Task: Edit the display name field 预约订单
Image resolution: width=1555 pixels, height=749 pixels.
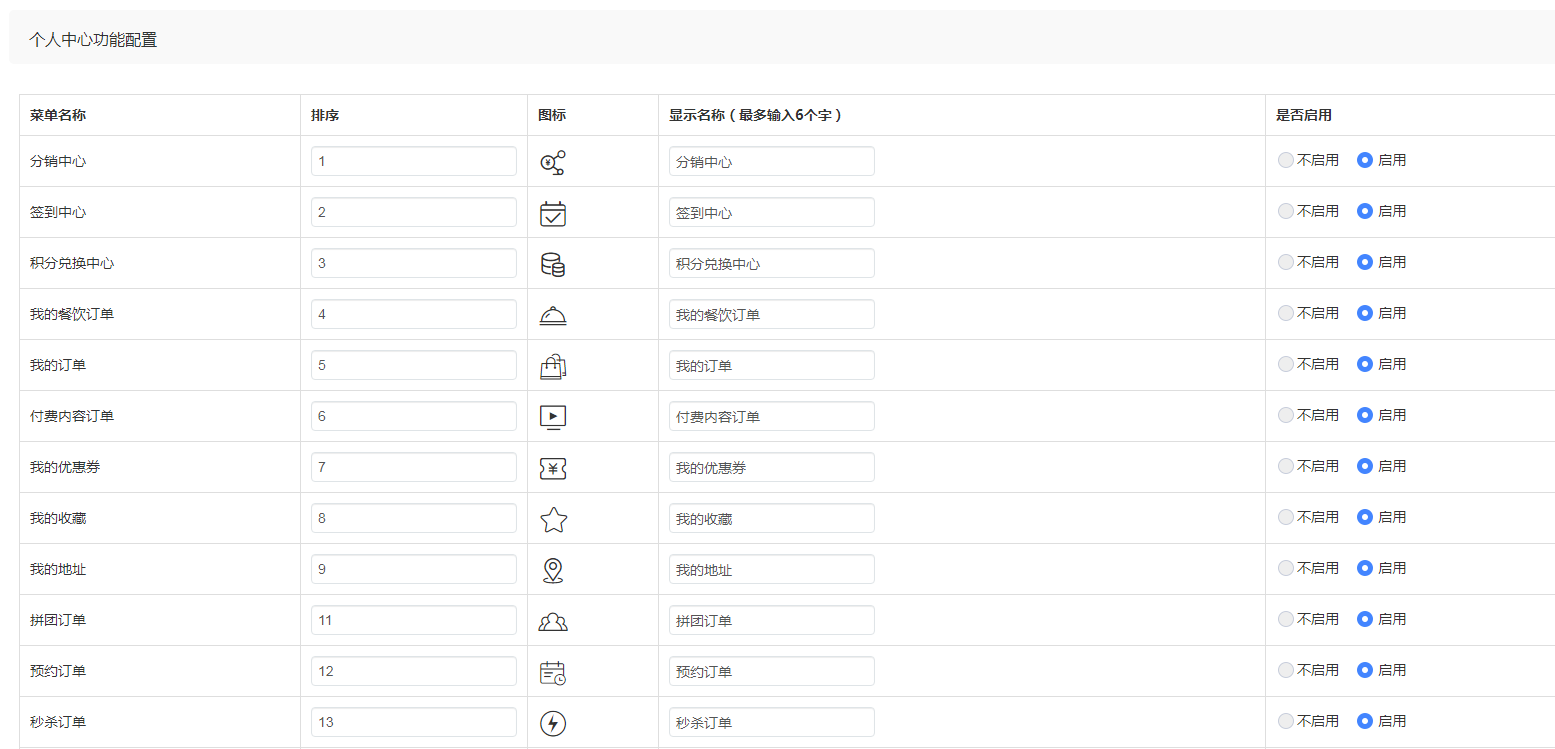Action: pos(772,671)
